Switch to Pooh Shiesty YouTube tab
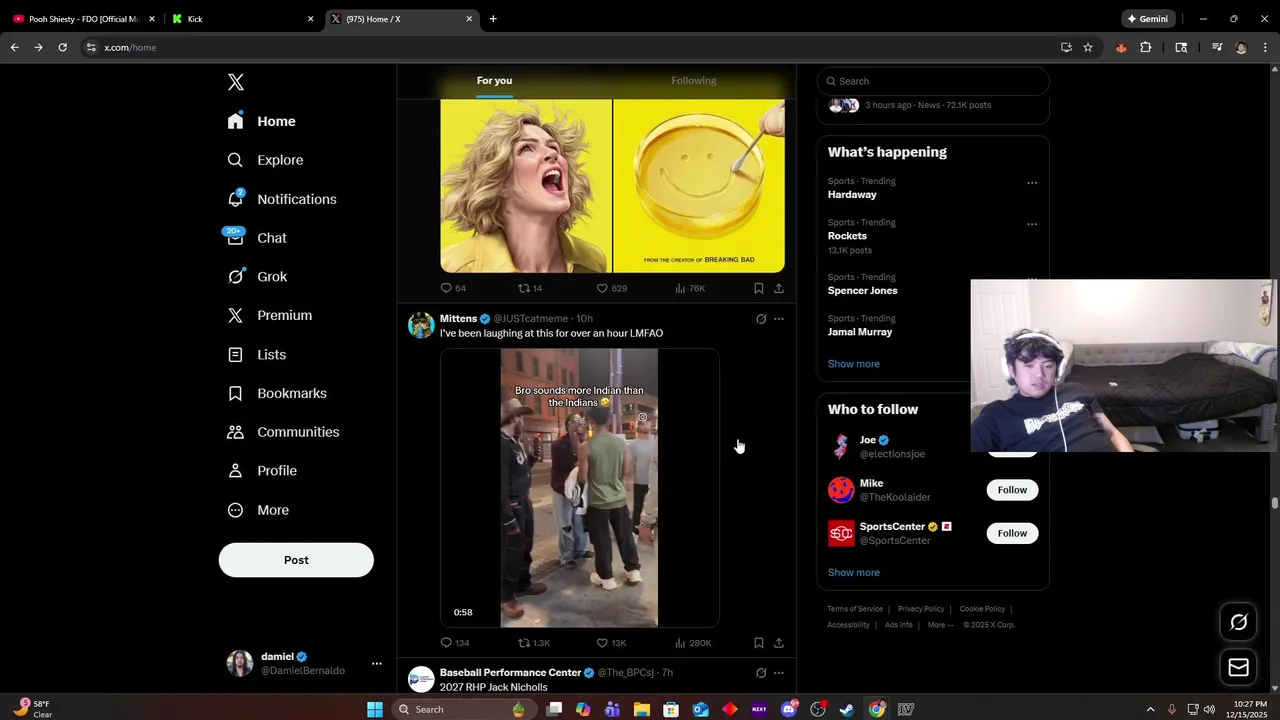 point(84,18)
